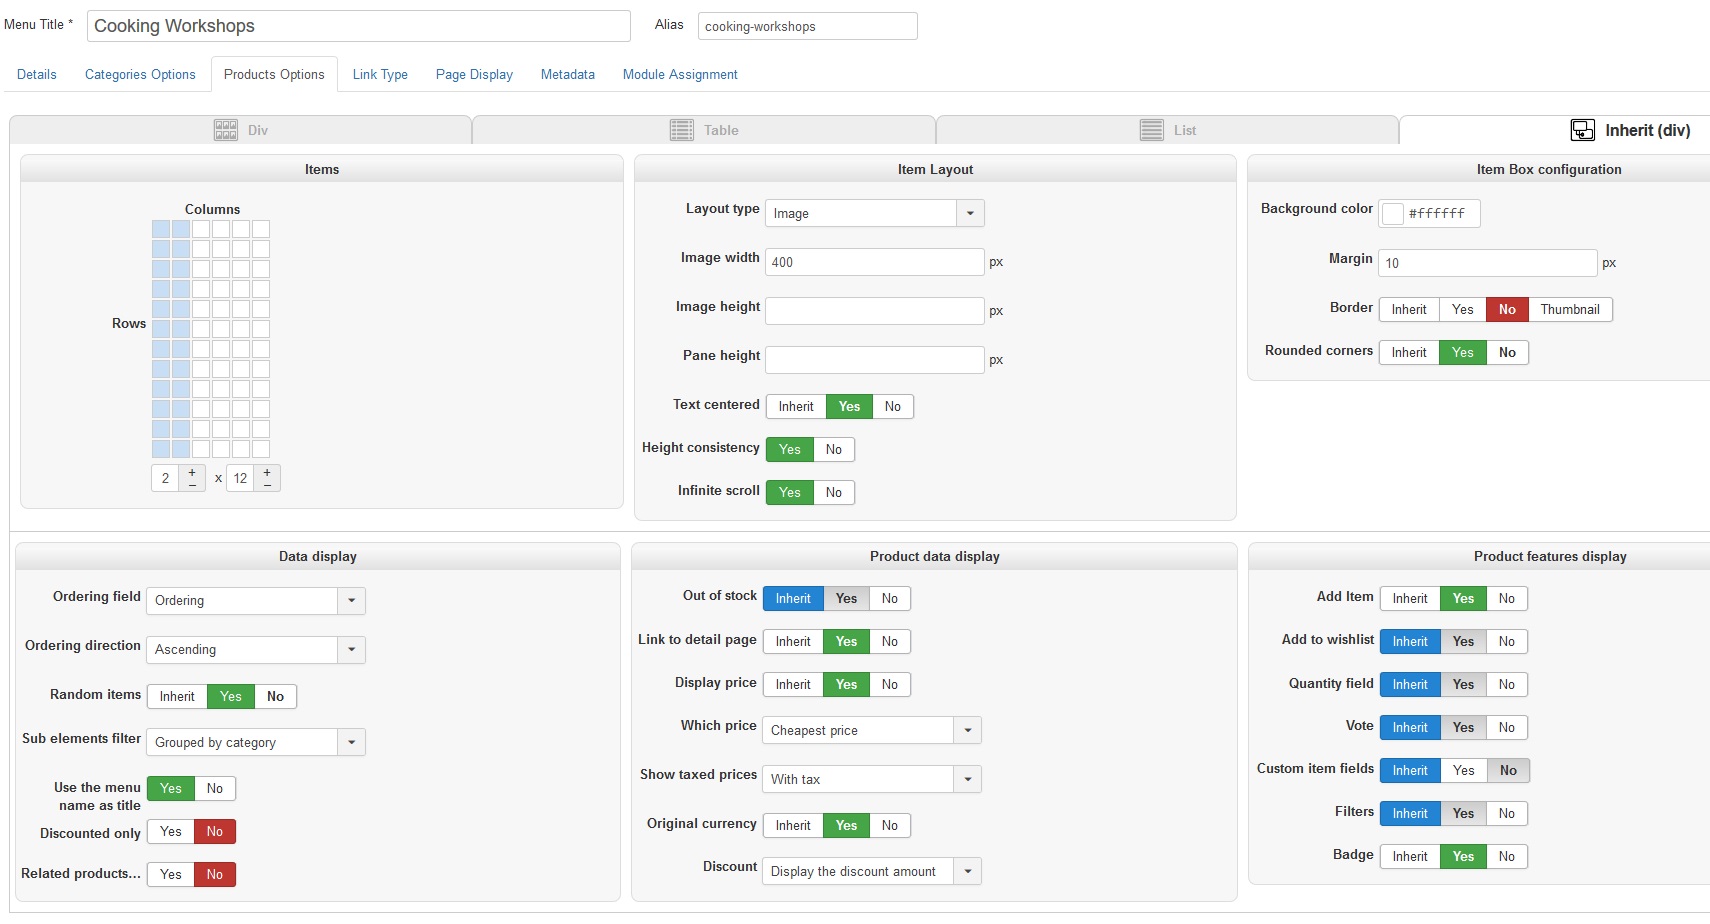This screenshot has width=1710, height=924.
Task: Set Add Item to Inherit
Action: 1410,598
